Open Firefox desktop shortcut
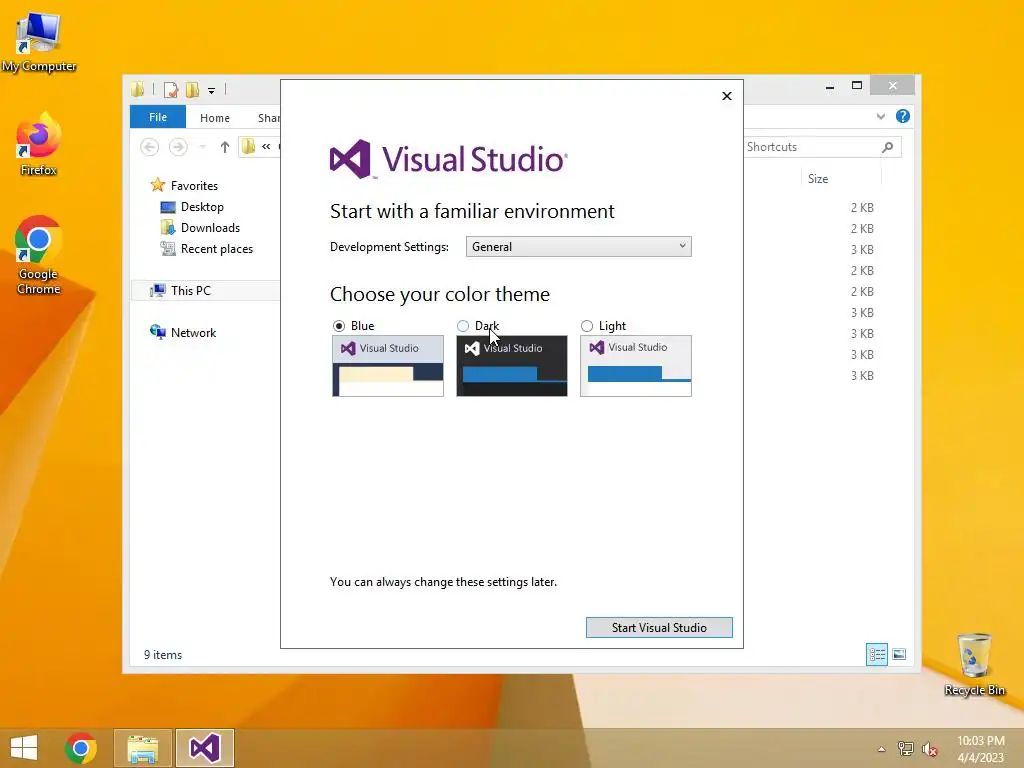Viewport: 1024px width, 768px height. click(39, 144)
